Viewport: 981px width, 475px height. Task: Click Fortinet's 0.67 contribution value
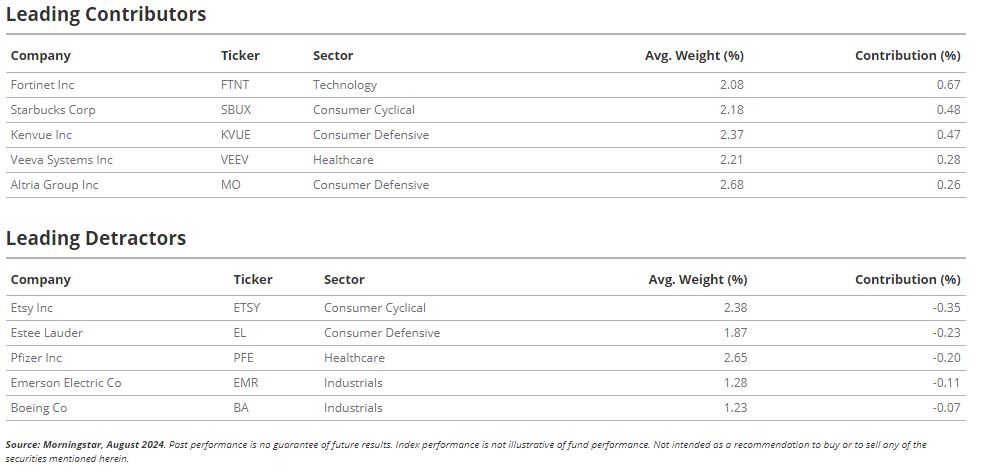[x=948, y=85]
